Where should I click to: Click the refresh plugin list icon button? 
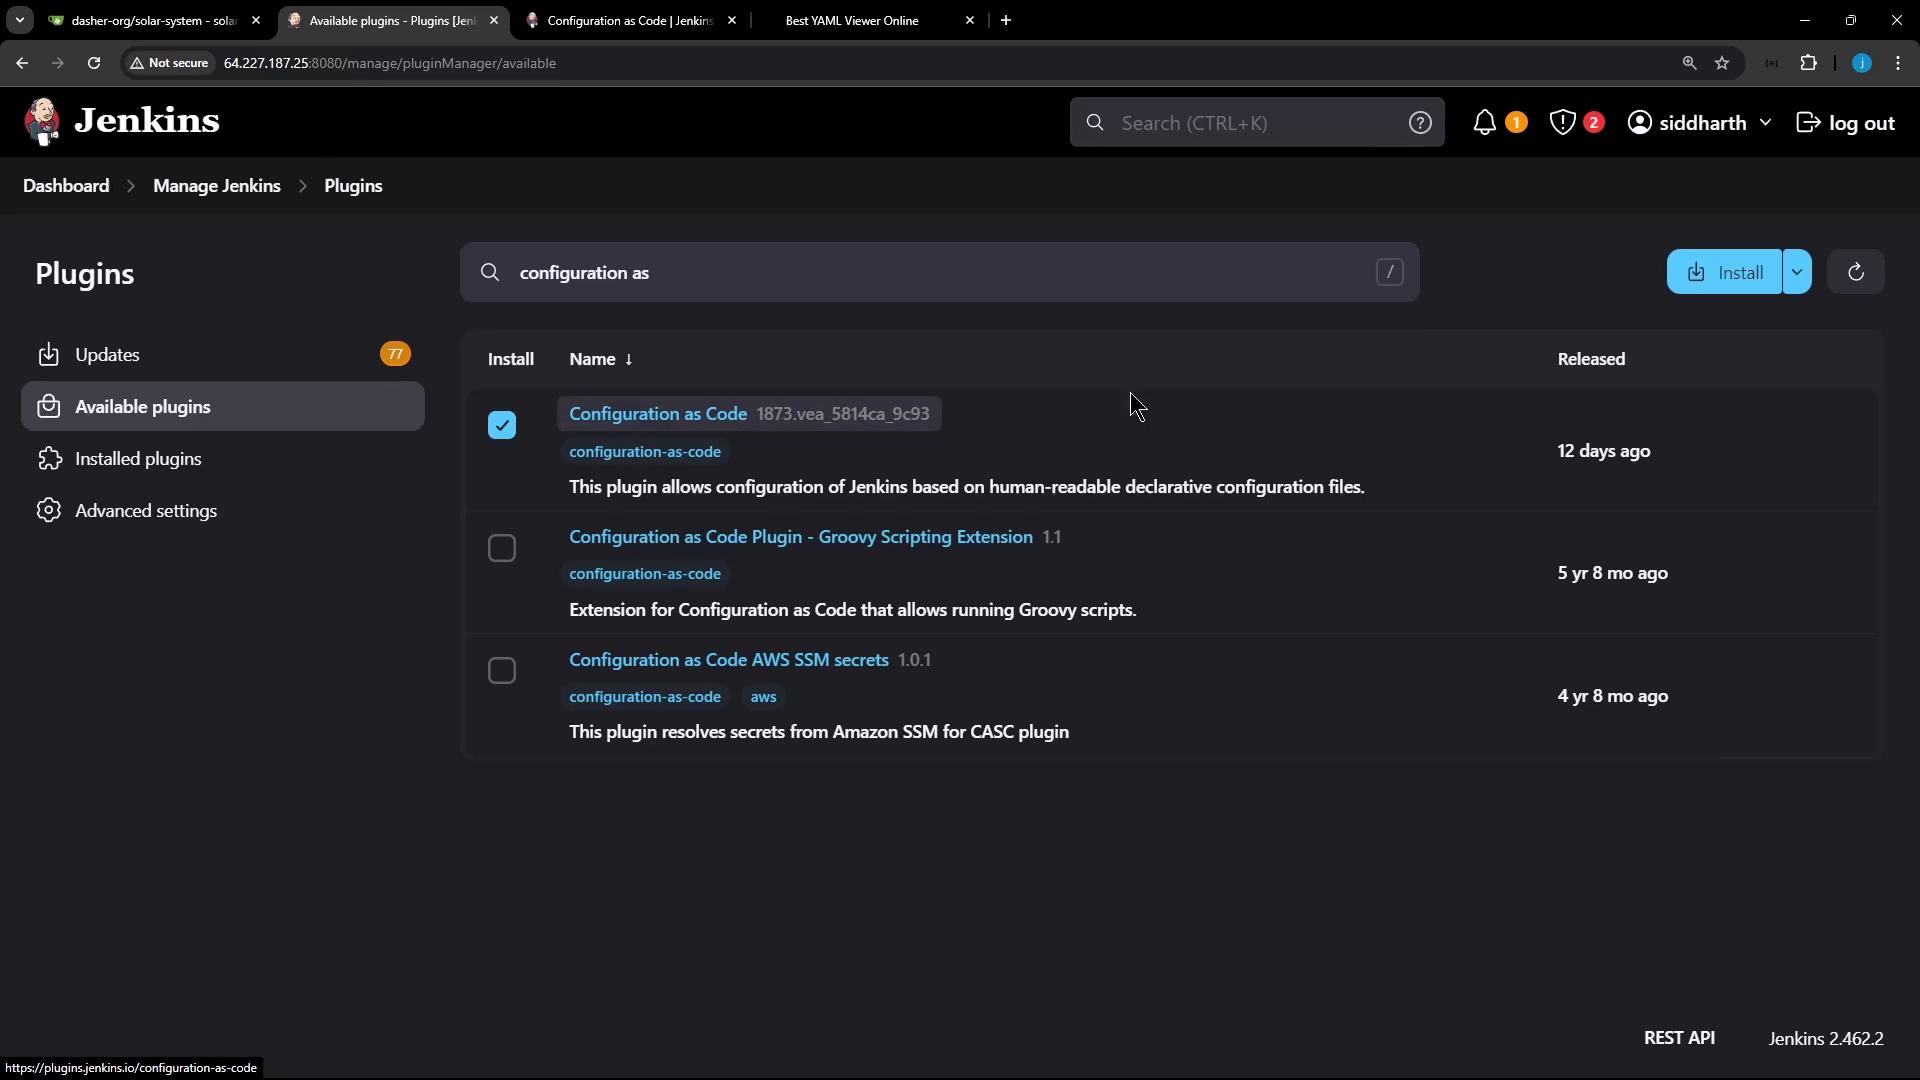(1855, 272)
